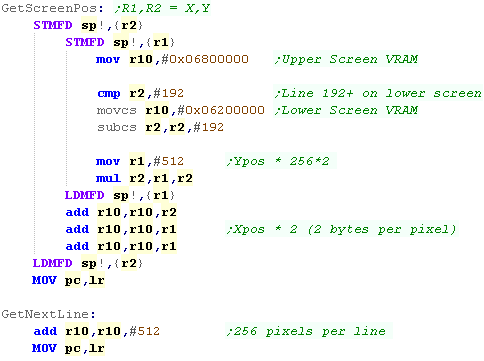The width and height of the screenshot is (484, 361).
Task: Click the hex value 0x06200000
Action: coord(225,110)
